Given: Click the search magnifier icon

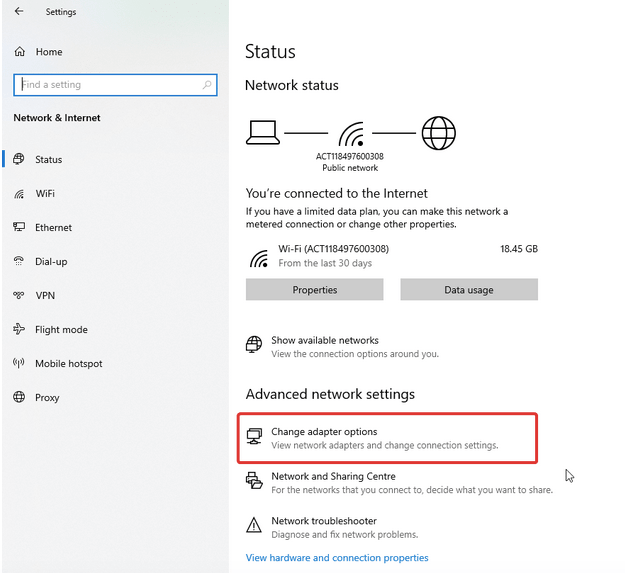Looking at the screenshot, I should pos(207,84).
